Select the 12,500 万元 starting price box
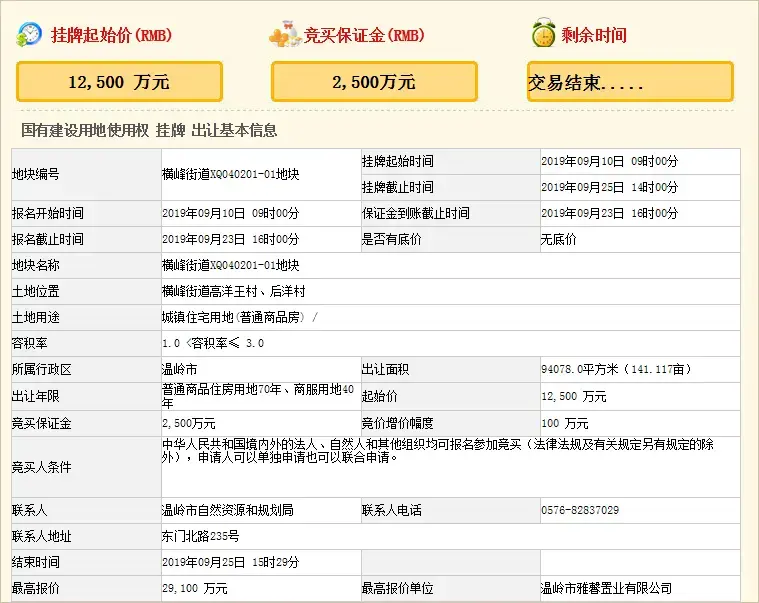759x603 pixels. click(119, 82)
